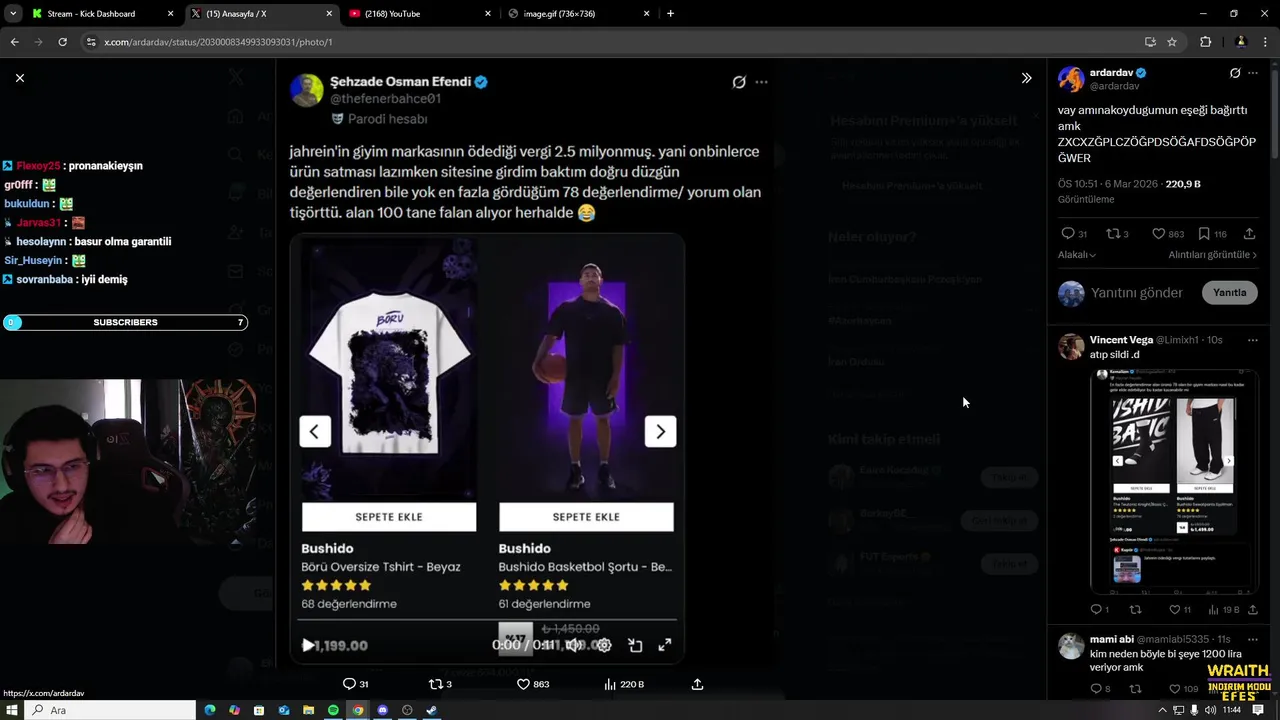
Task: Click the address bar URL
Action: click(218, 42)
